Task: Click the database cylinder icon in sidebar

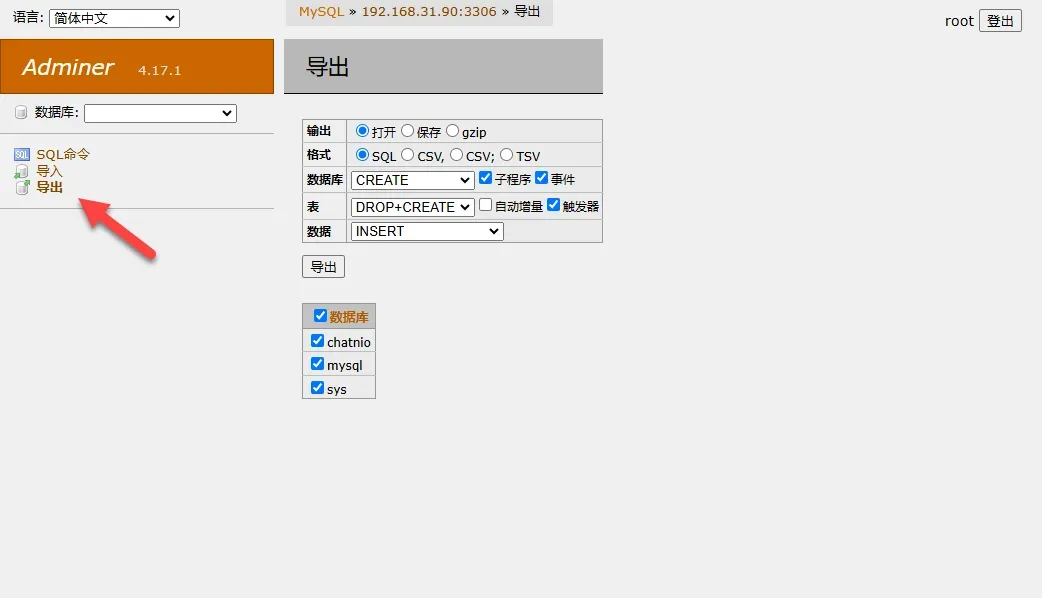Action: (x=21, y=113)
